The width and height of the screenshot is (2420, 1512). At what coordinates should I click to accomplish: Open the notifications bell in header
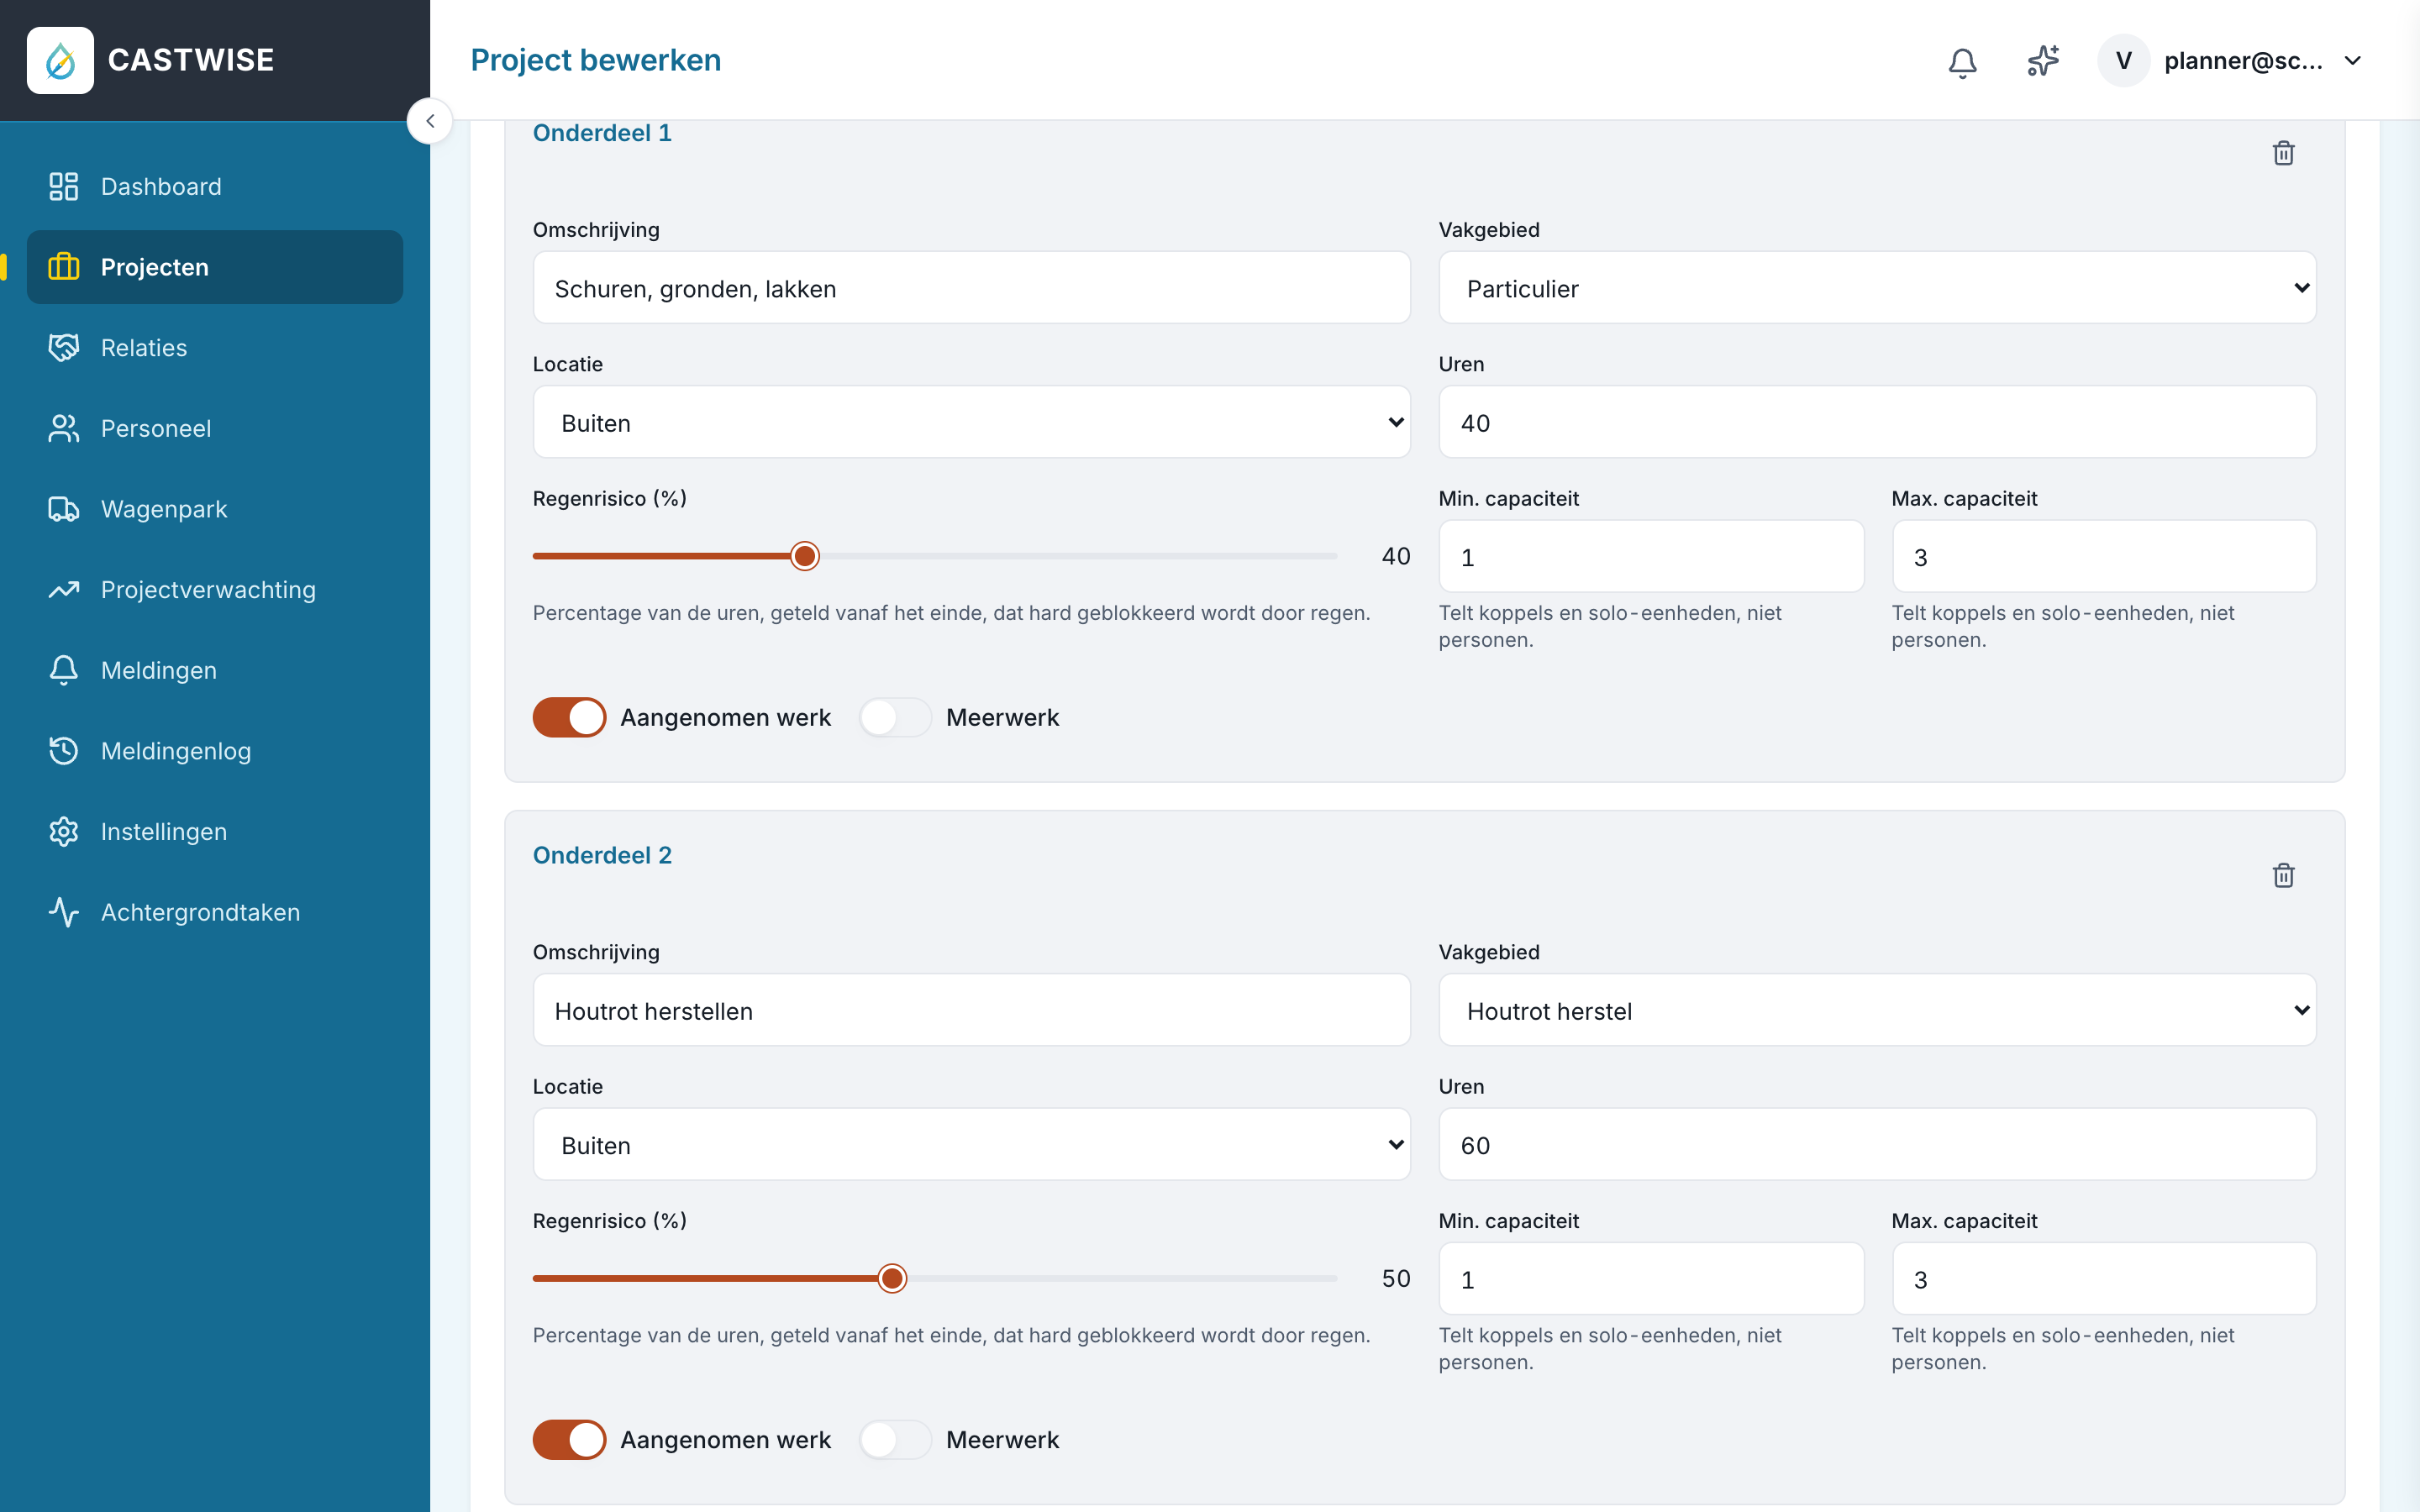pyautogui.click(x=1962, y=62)
